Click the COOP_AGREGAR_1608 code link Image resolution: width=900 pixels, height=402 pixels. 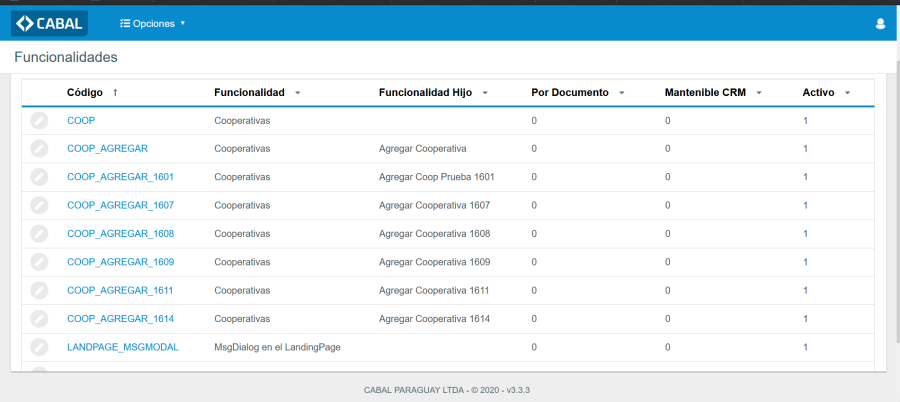point(120,233)
